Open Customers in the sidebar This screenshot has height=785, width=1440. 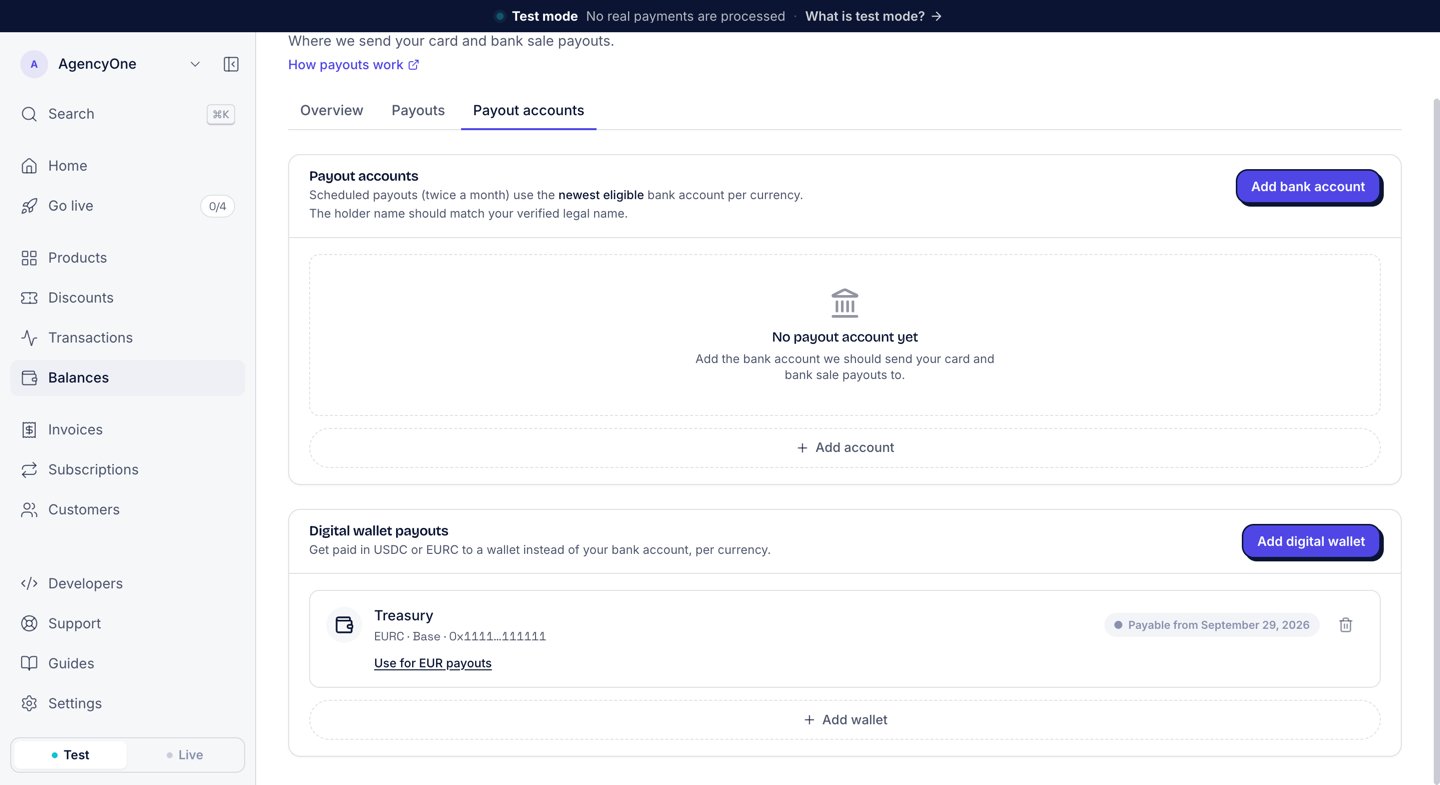[x=127, y=510]
